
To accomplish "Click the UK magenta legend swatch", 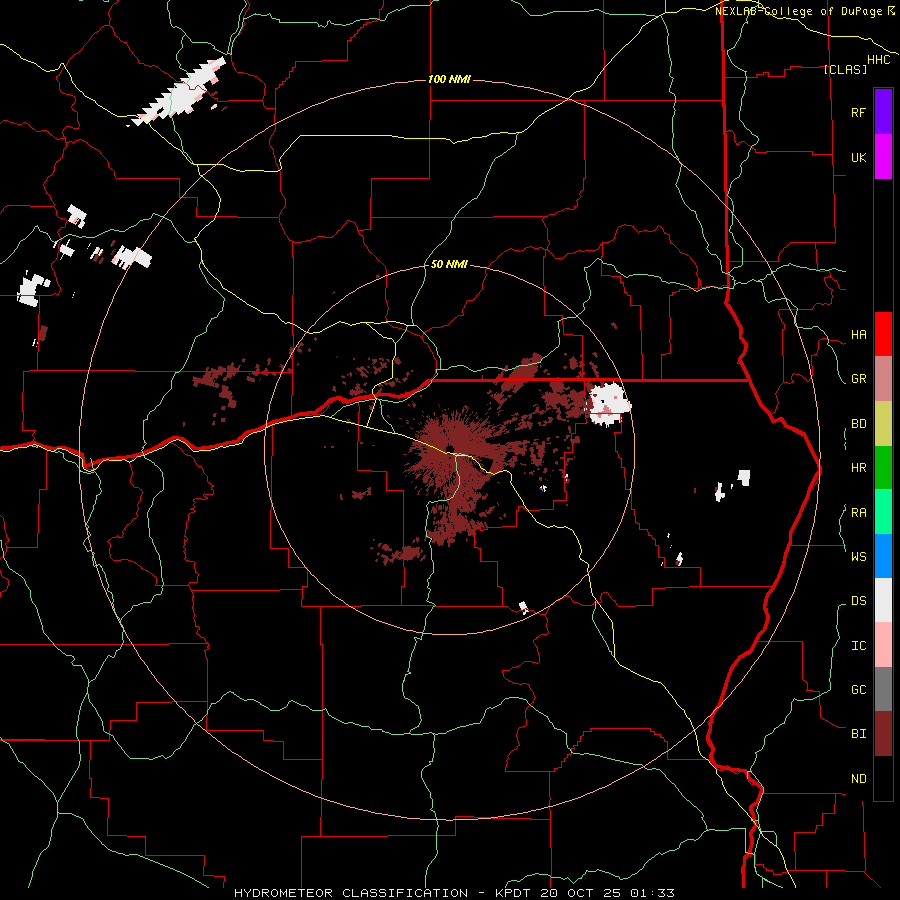I will tap(883, 157).
